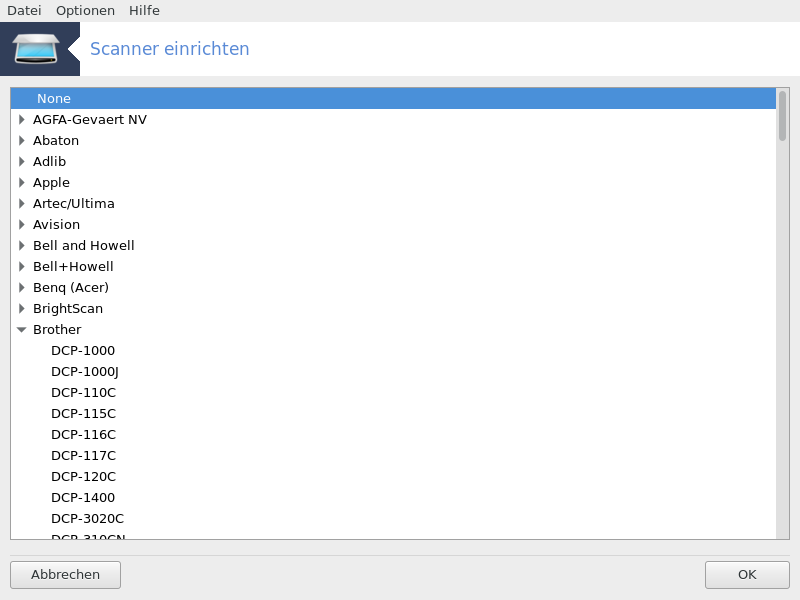Select the Apple label

coord(51,183)
